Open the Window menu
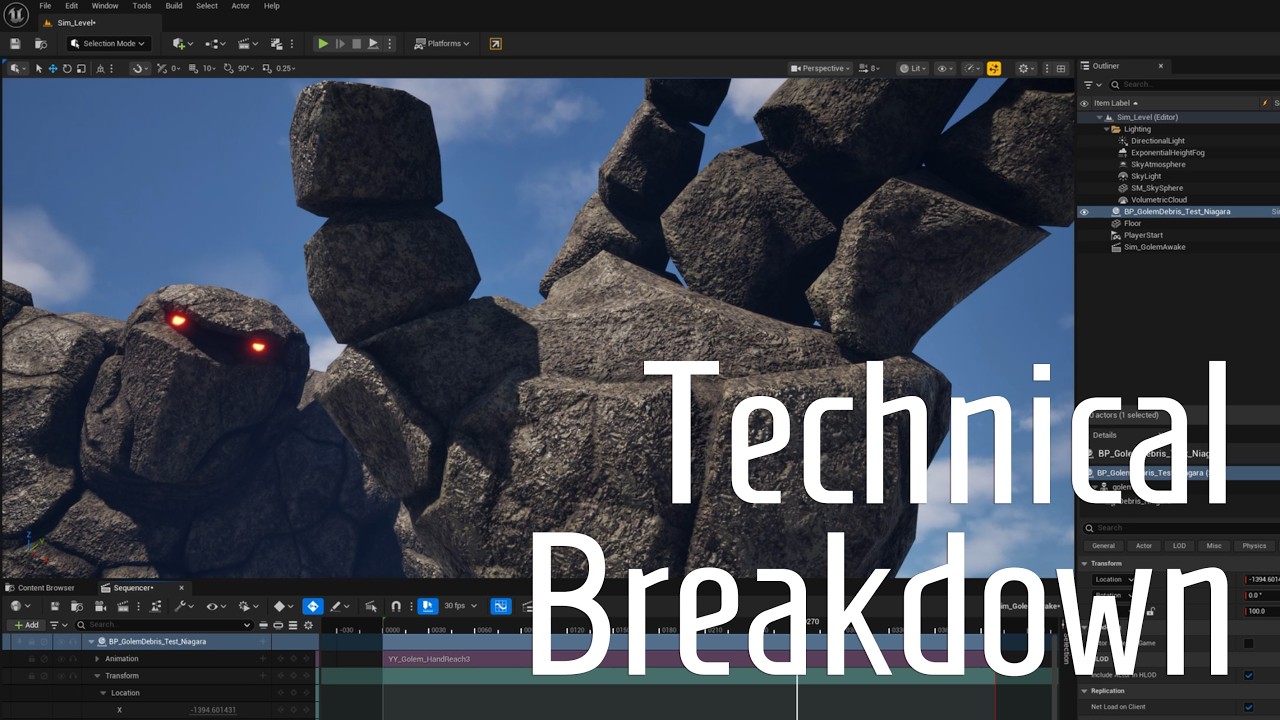The image size is (1280, 720). tap(105, 6)
